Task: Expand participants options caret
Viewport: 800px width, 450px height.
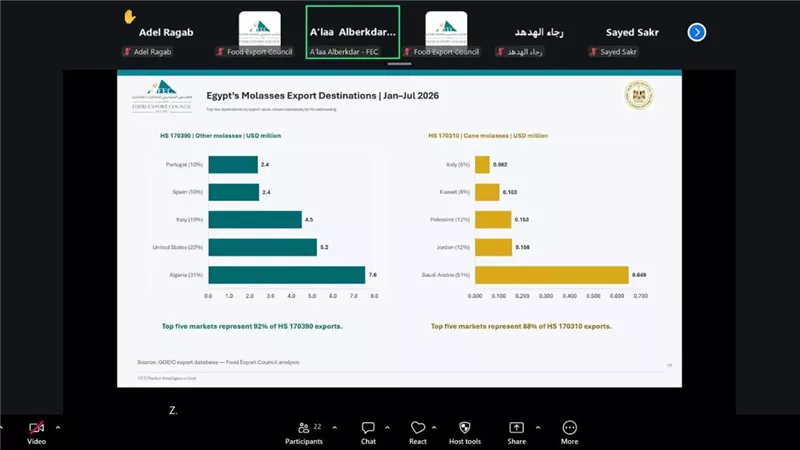Action: coord(335,428)
